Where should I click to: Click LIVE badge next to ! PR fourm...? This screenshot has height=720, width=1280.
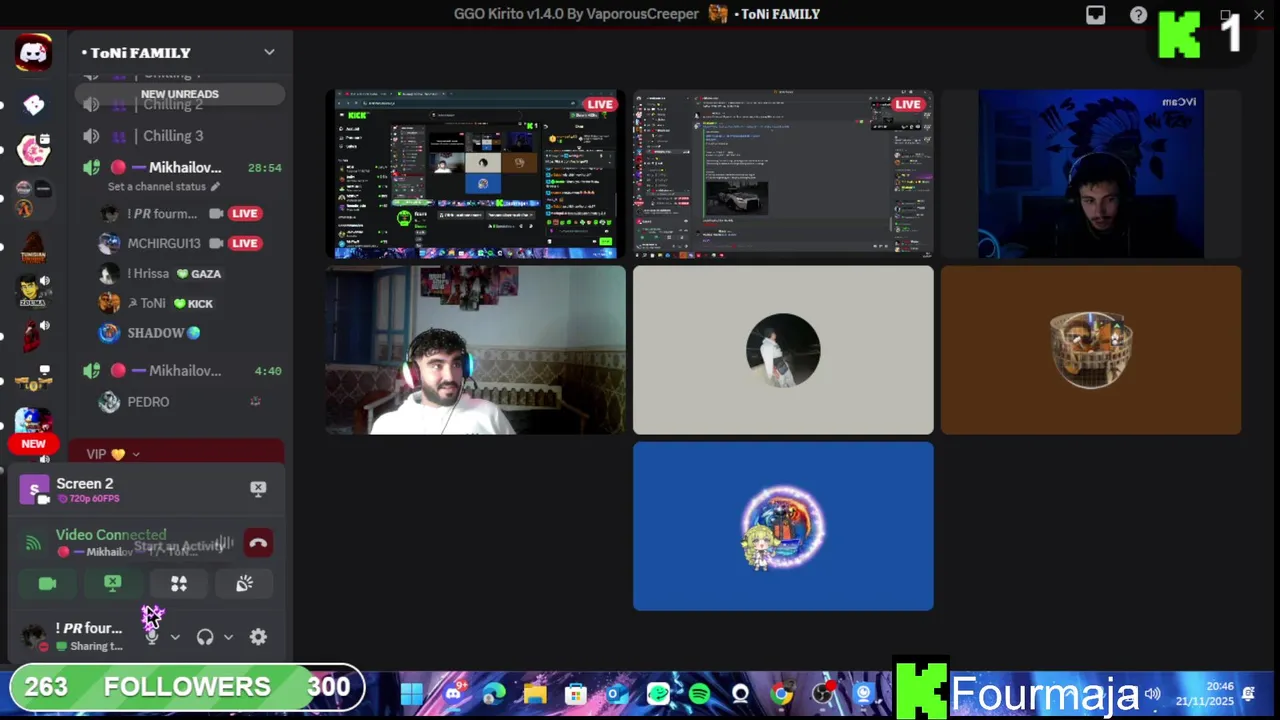[x=245, y=213]
